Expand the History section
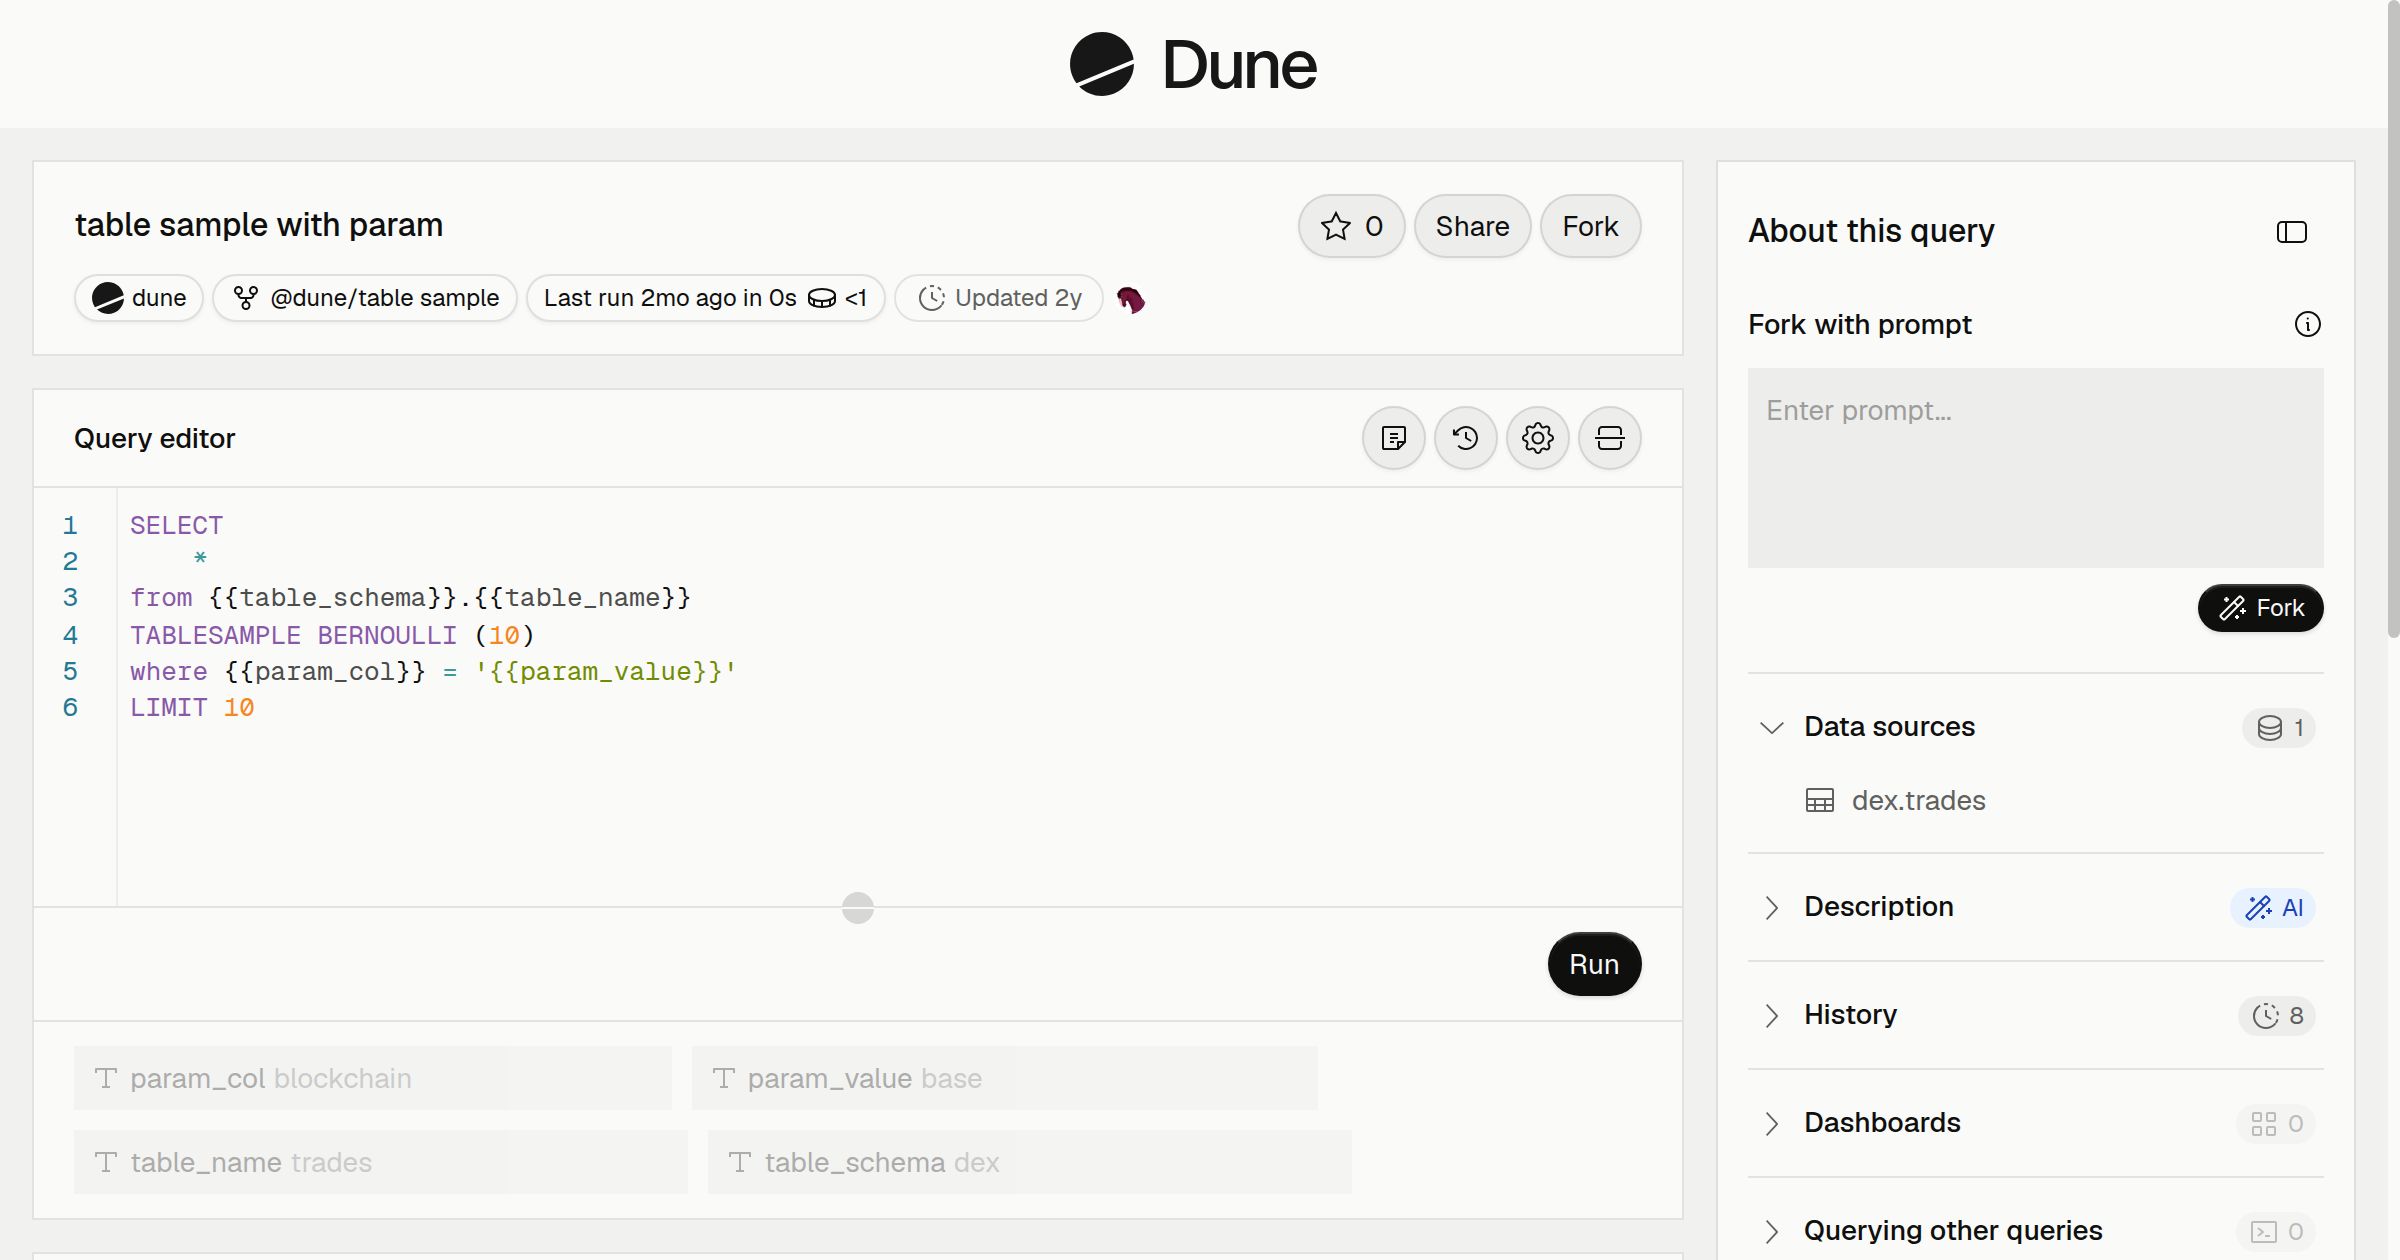2400x1260 pixels. click(x=1771, y=1015)
